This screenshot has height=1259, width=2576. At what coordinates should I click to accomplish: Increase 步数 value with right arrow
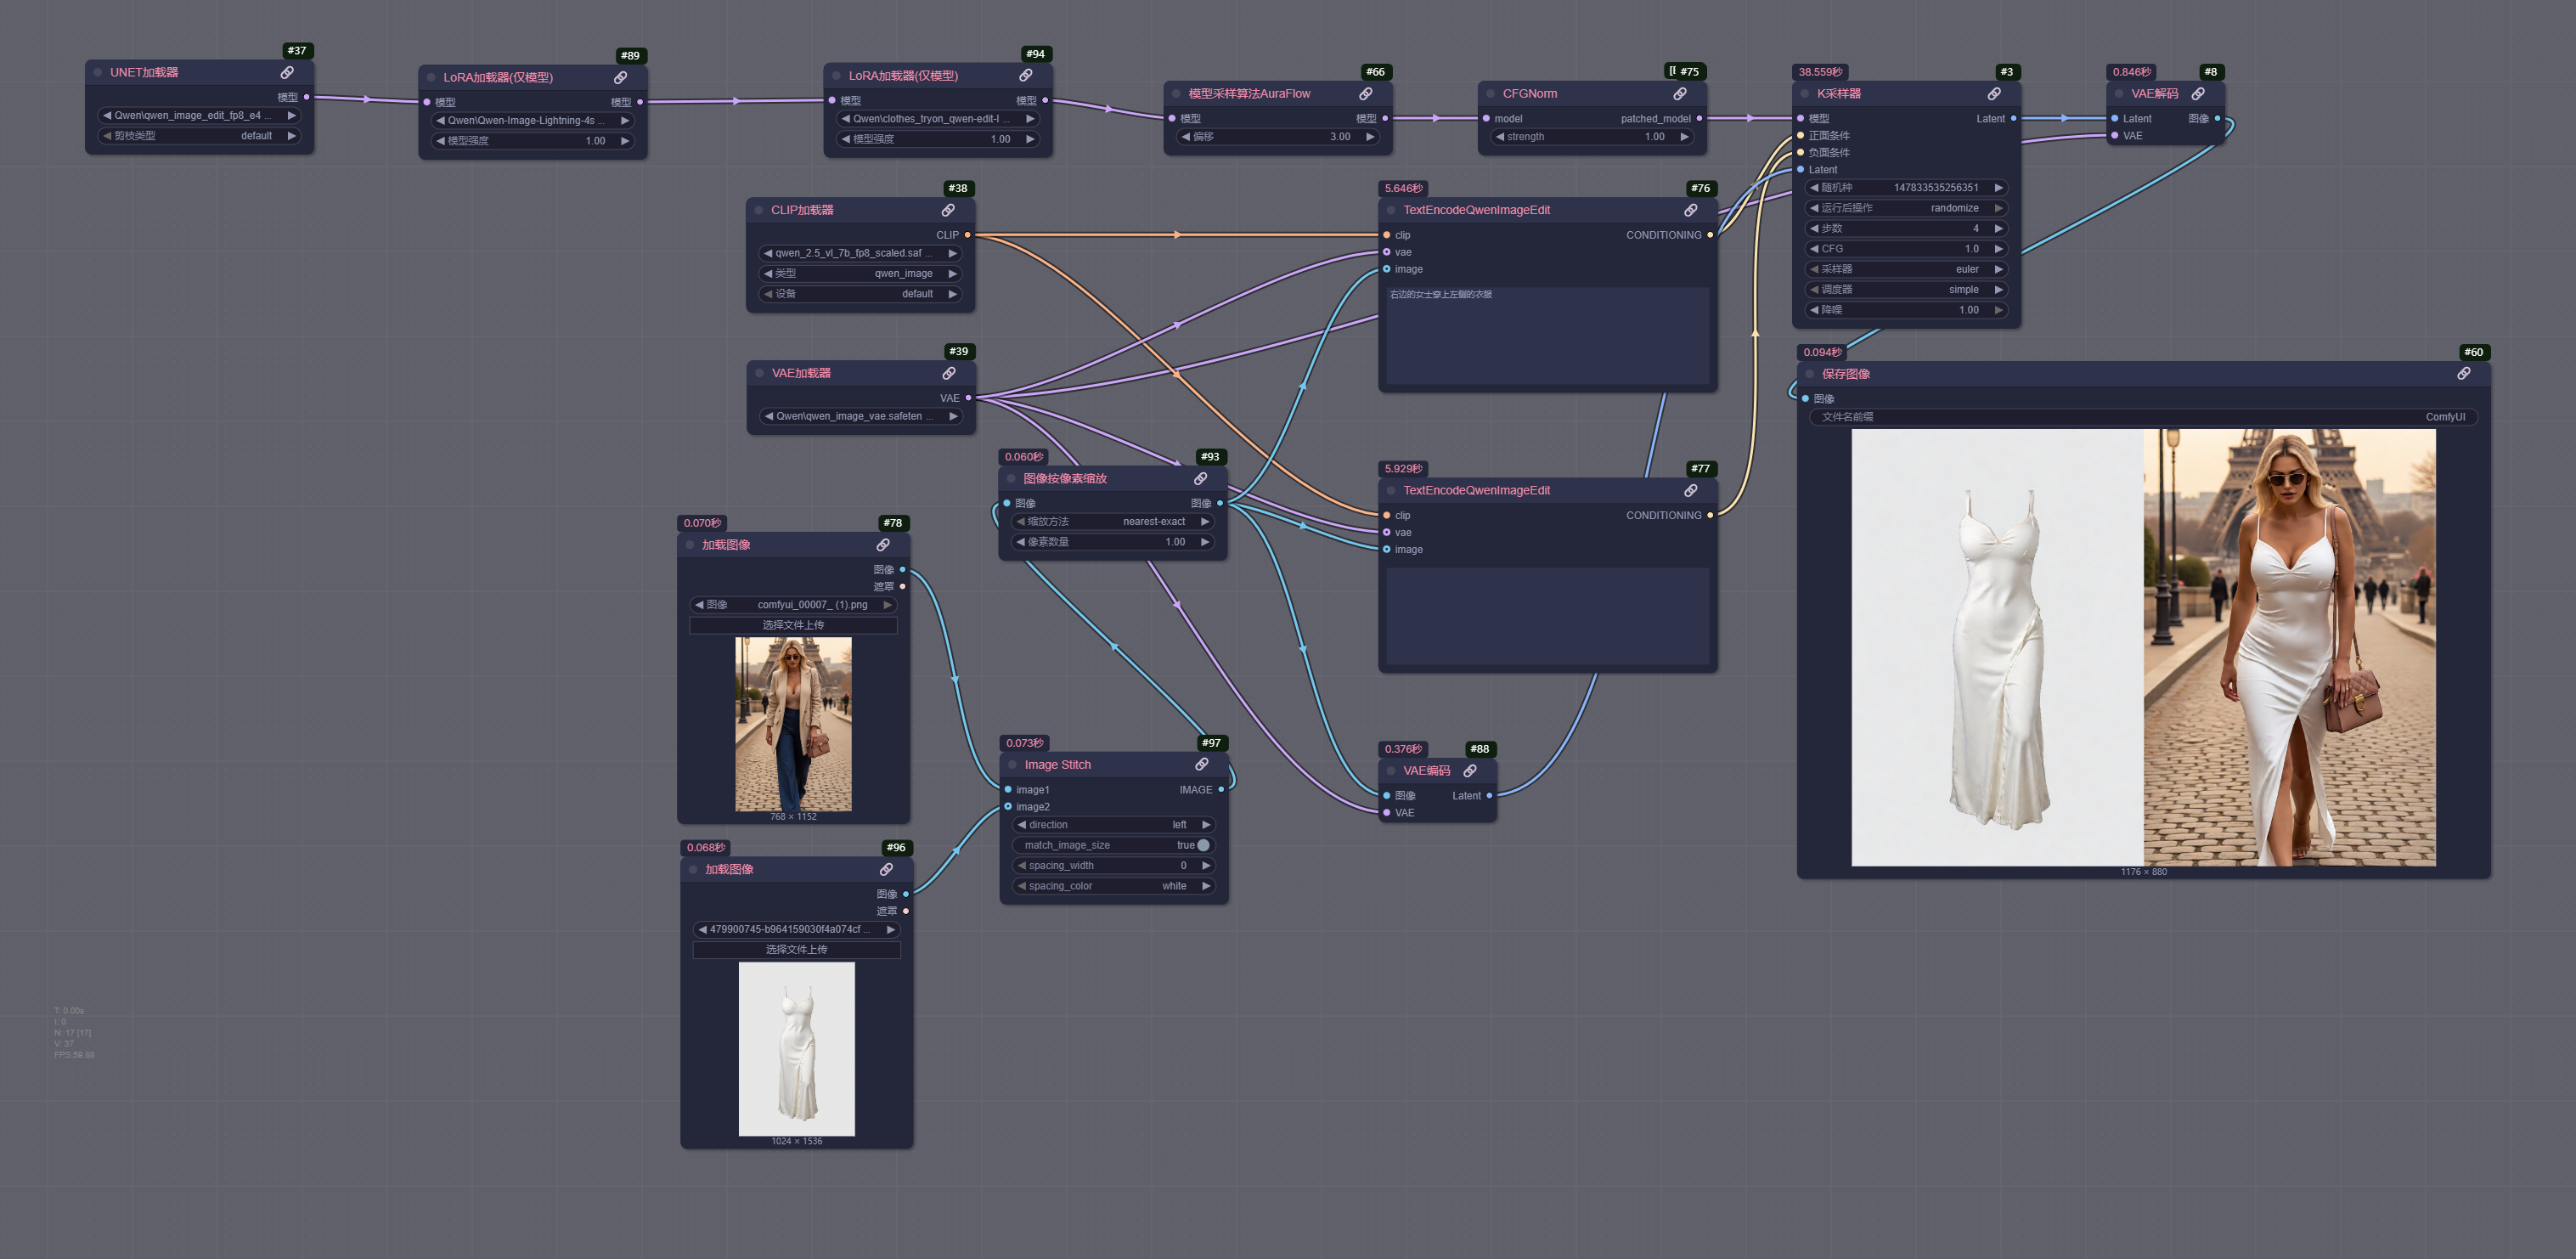tap(1998, 229)
